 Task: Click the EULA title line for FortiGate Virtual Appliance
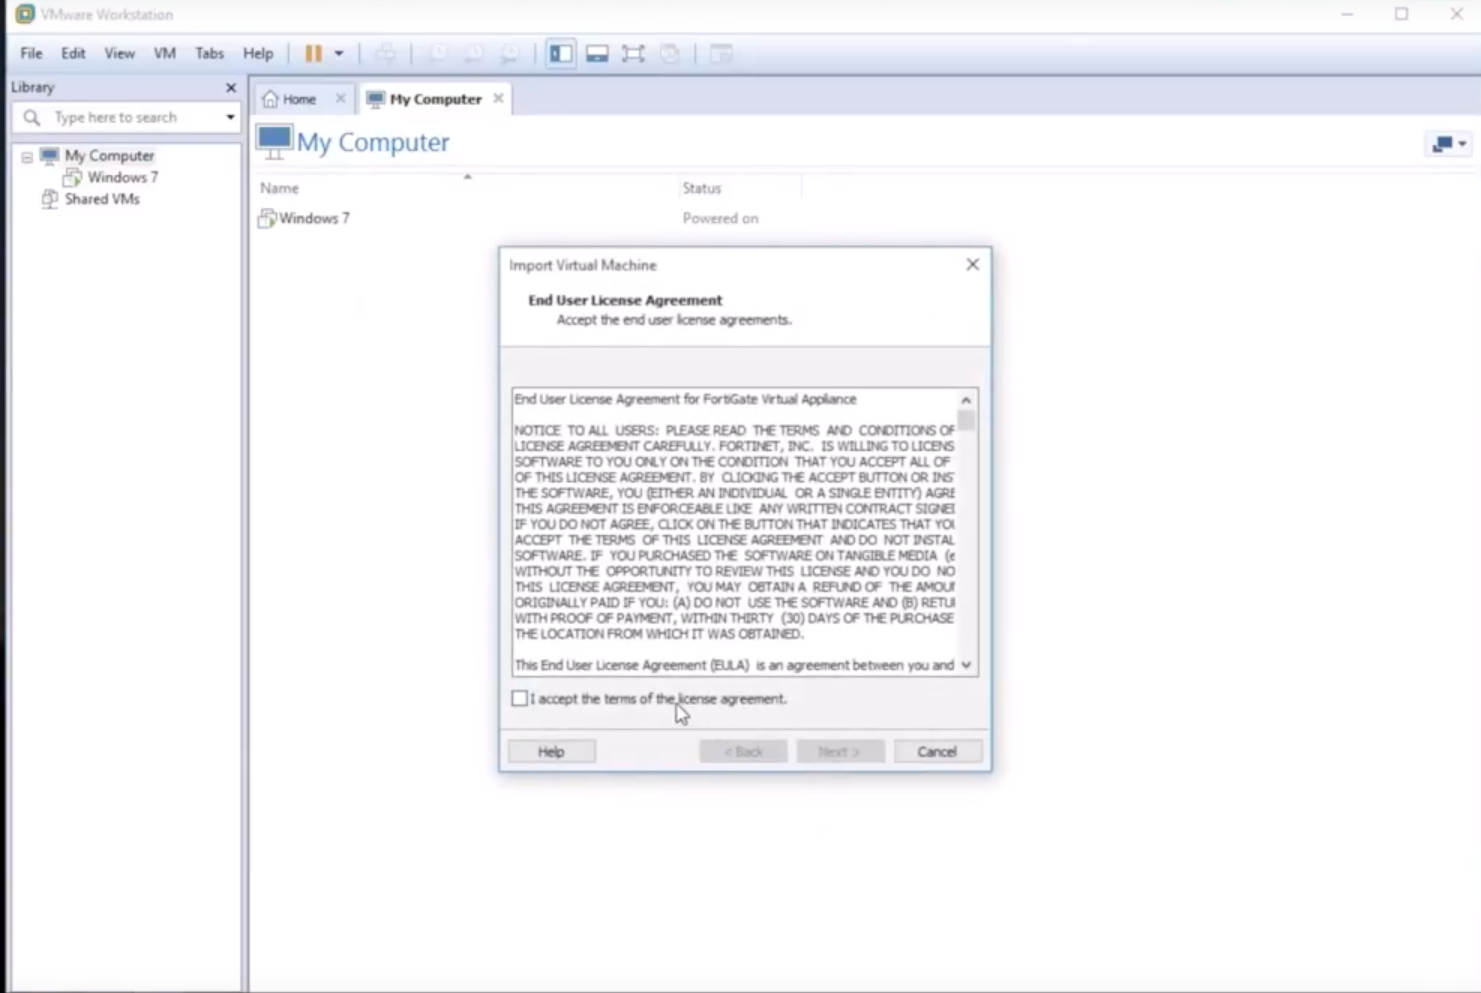coord(685,399)
